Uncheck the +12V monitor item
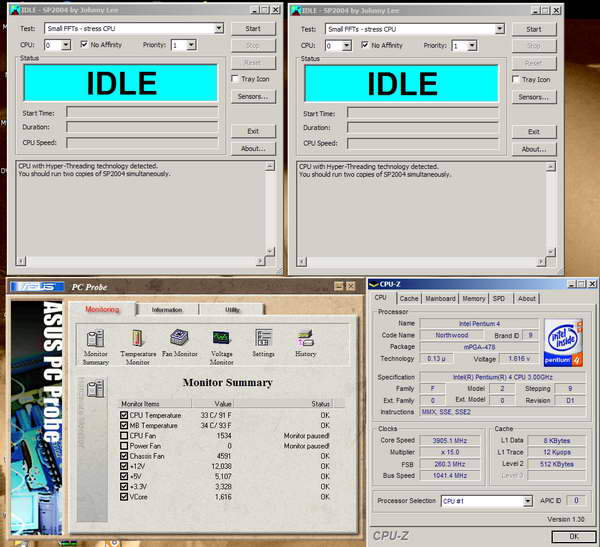The height and width of the screenshot is (547, 600). pyautogui.click(x=124, y=466)
